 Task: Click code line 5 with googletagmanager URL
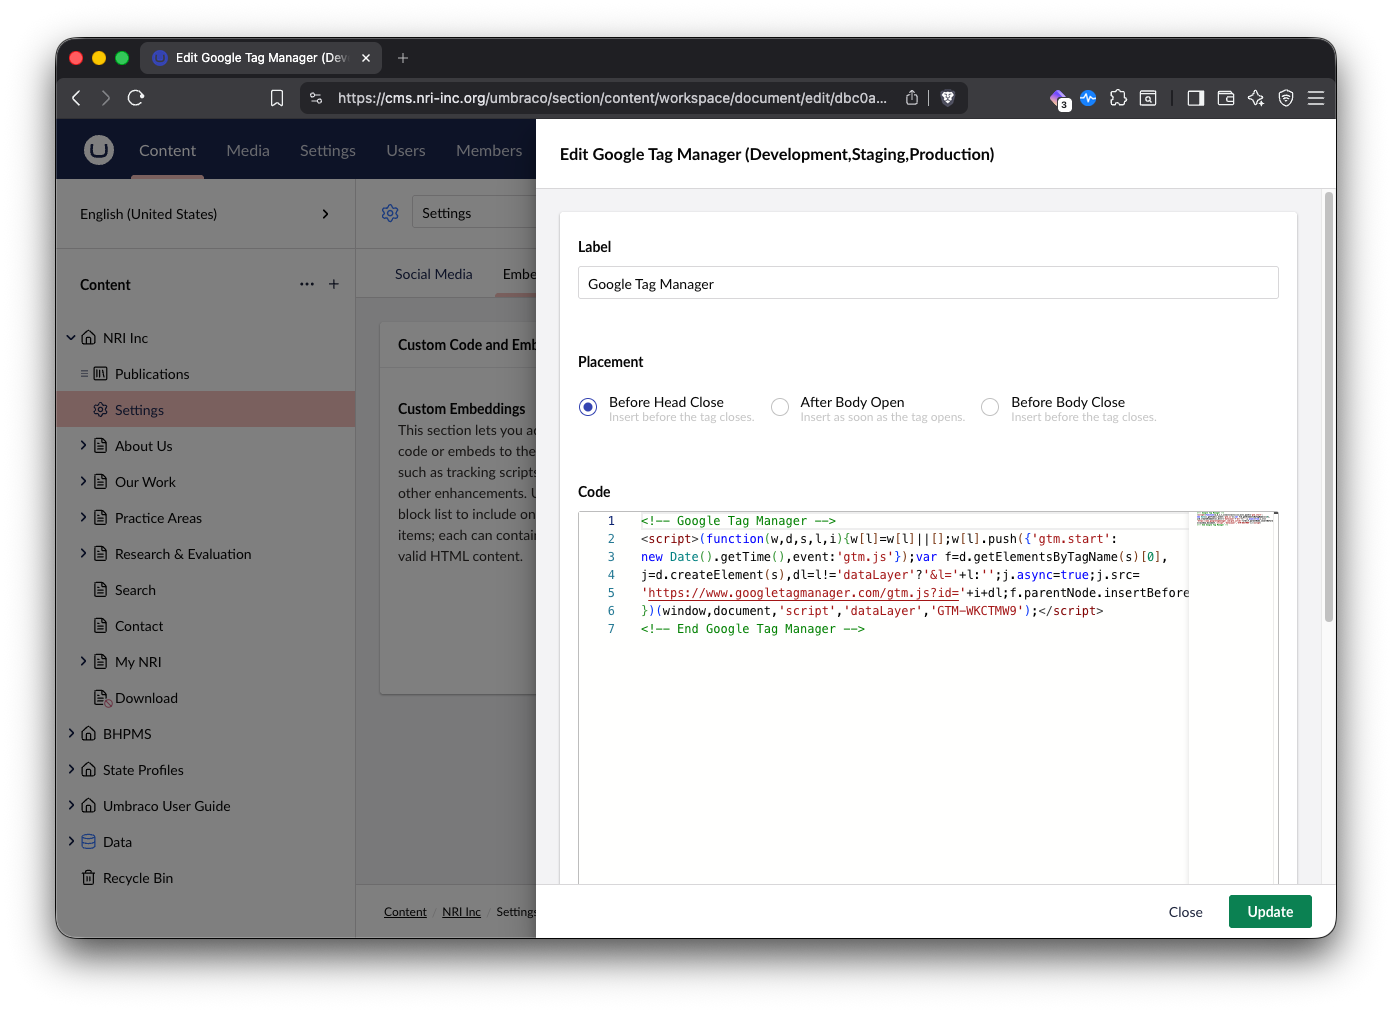point(914,593)
